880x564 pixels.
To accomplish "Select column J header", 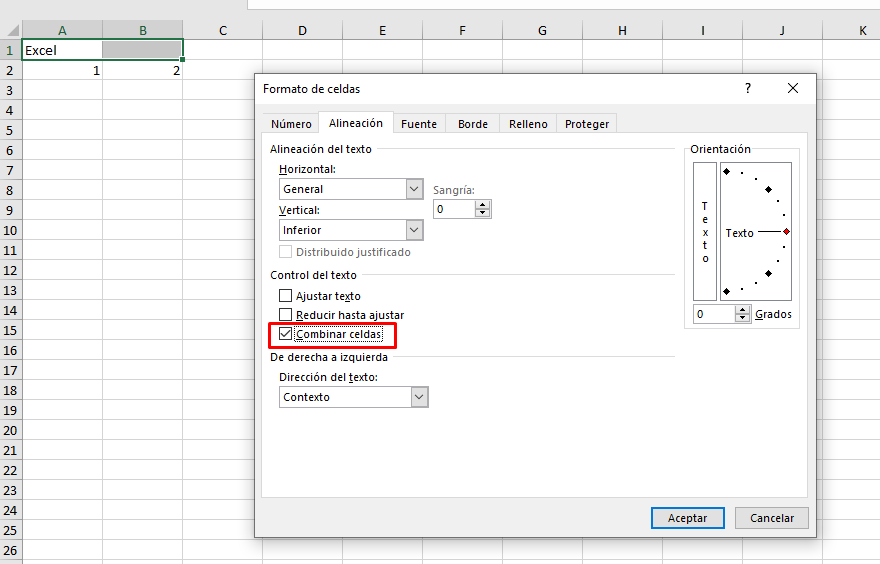I will (782, 30).
